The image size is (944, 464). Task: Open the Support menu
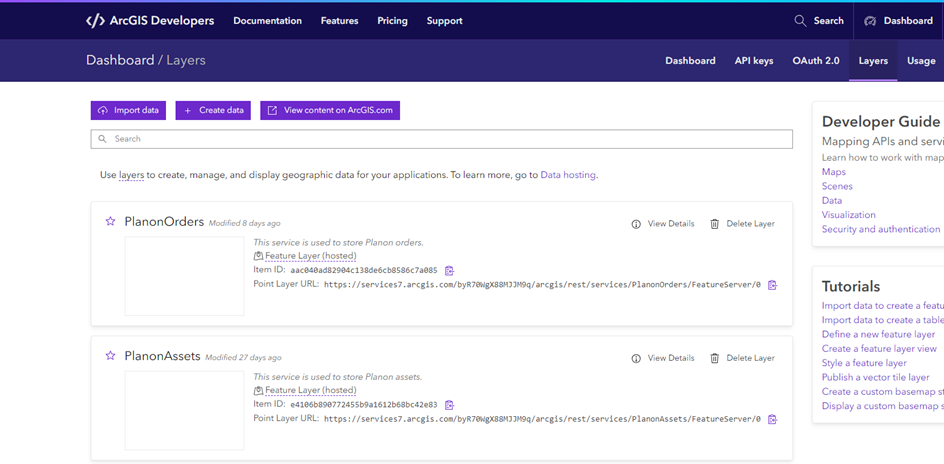pyautogui.click(x=445, y=21)
